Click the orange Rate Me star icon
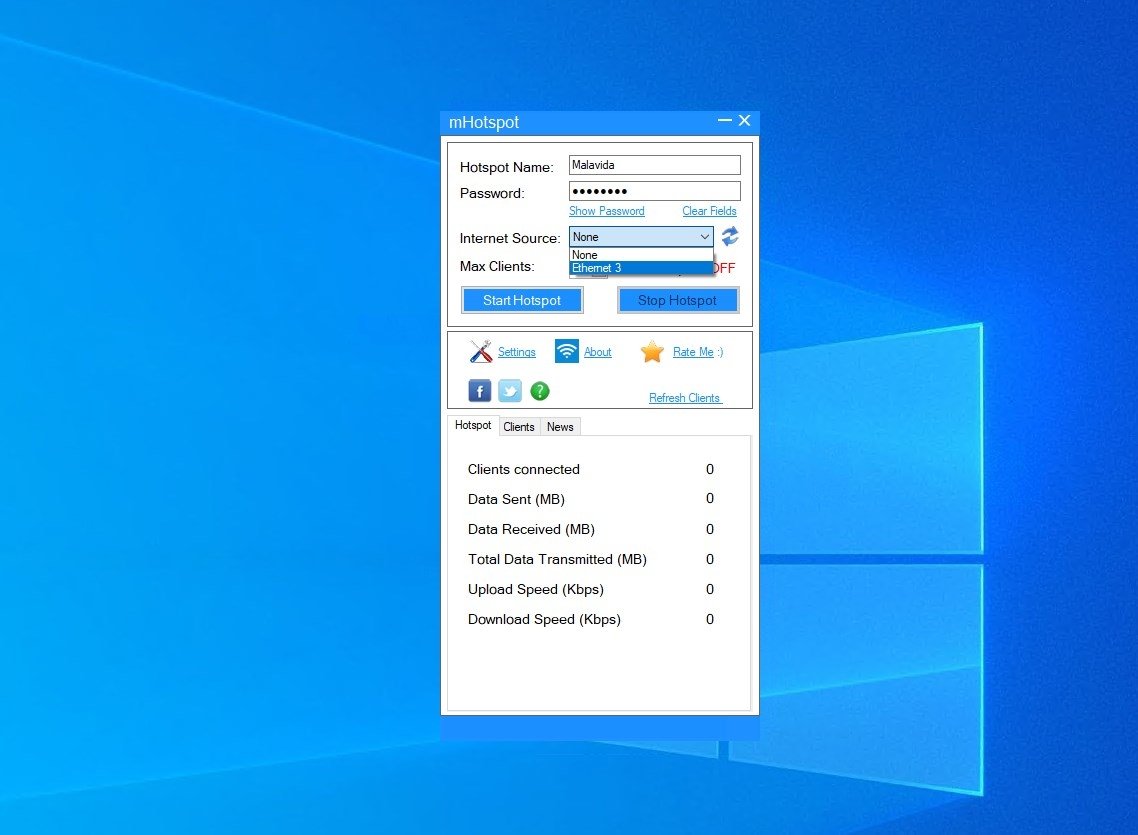Image resolution: width=1138 pixels, height=835 pixels. 652,351
